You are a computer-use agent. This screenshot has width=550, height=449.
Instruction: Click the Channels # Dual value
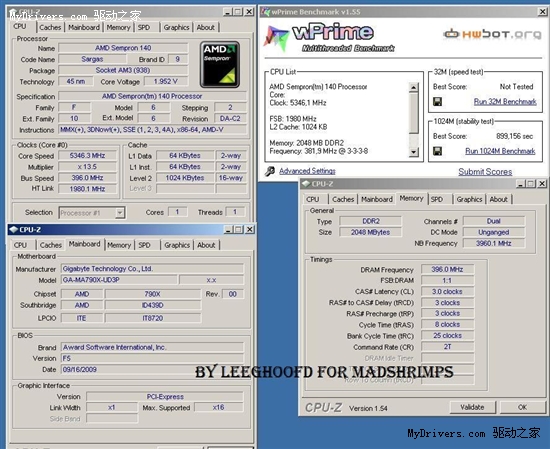pos(494,221)
